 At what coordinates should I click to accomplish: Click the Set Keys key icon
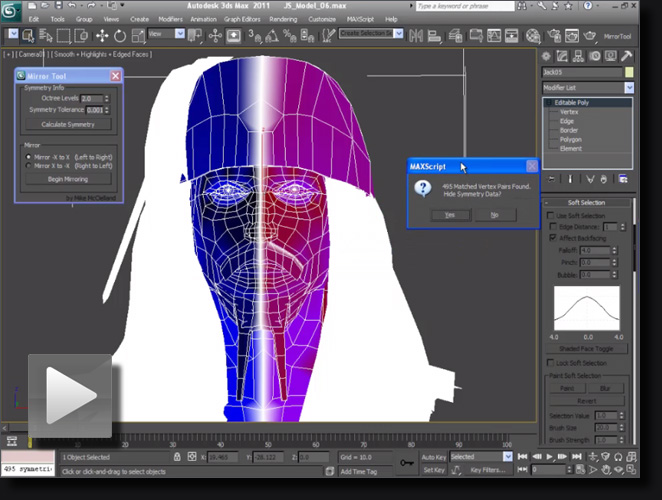(x=407, y=463)
